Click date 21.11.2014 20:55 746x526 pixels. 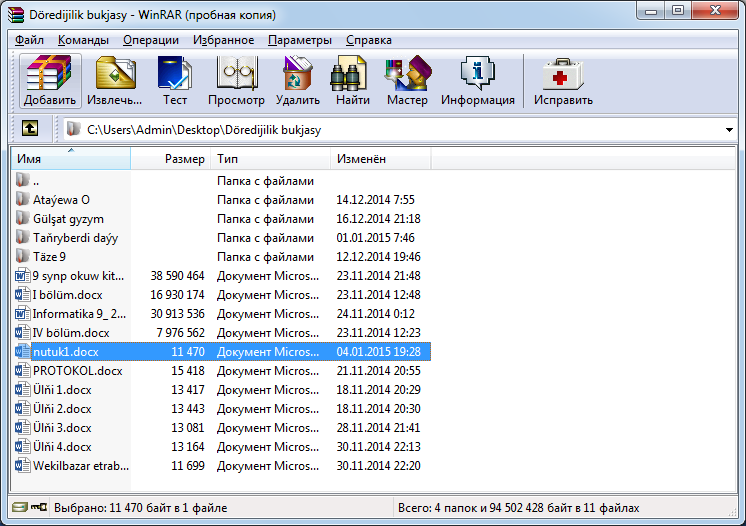pos(378,371)
